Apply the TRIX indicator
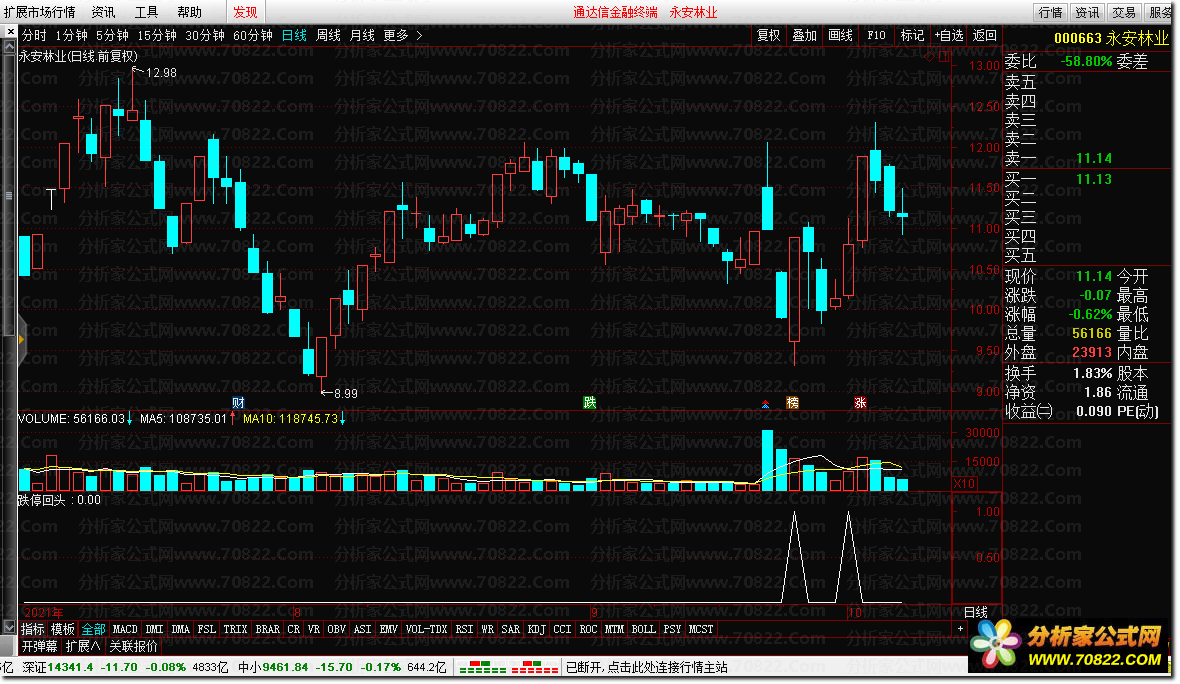The width and height of the screenshot is (1180, 684). 235,629
